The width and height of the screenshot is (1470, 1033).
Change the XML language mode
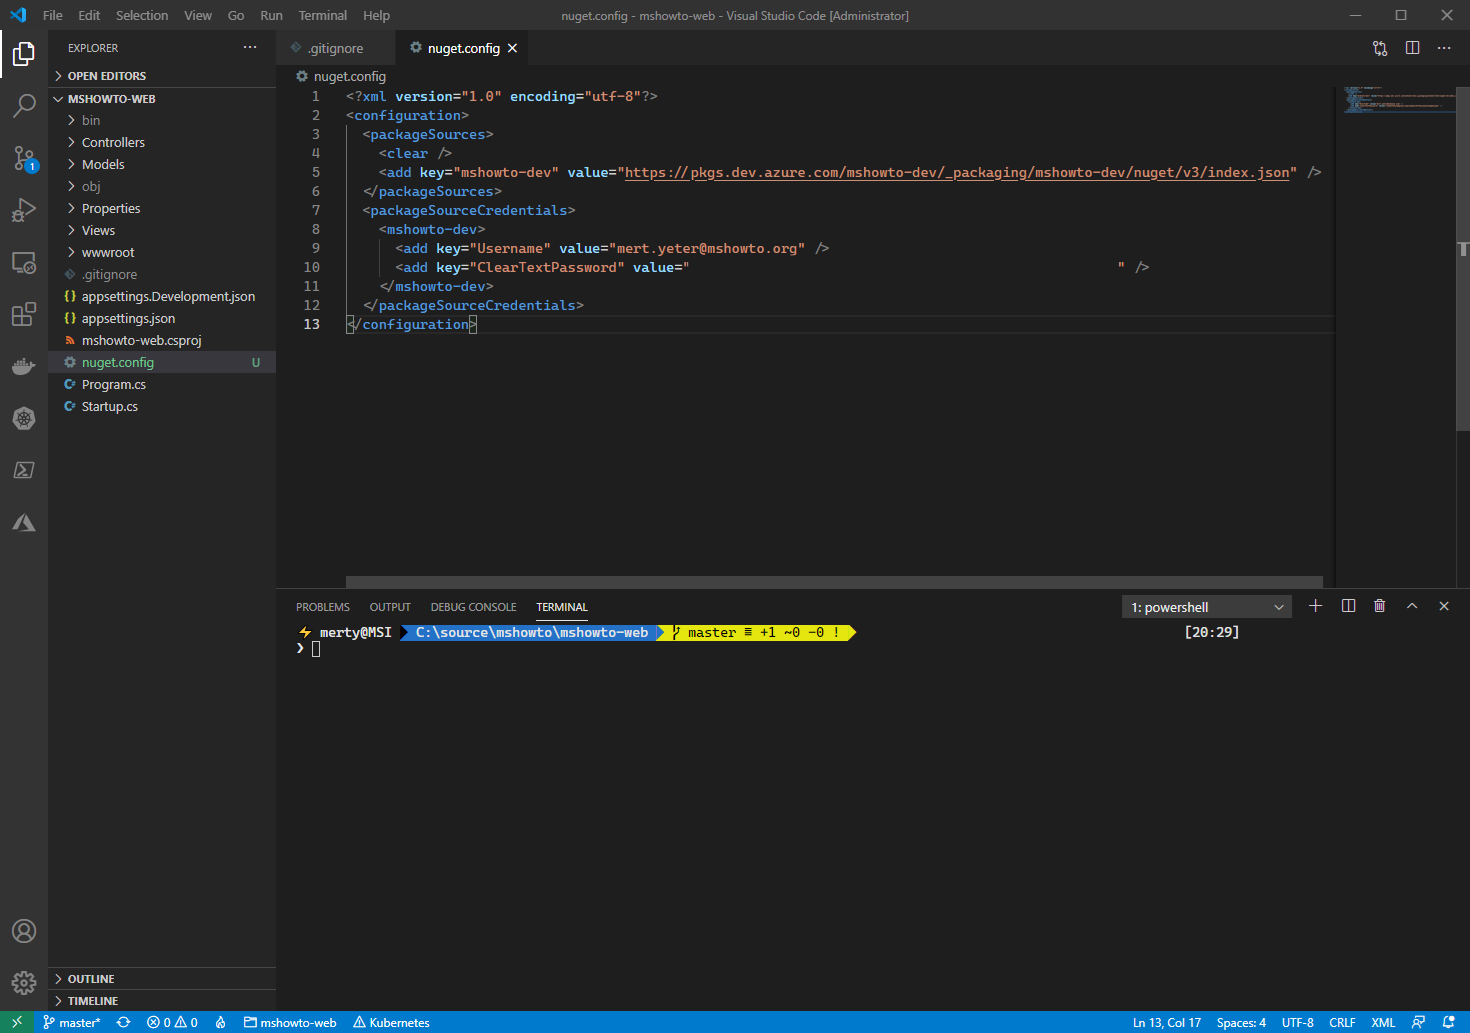1383,1022
